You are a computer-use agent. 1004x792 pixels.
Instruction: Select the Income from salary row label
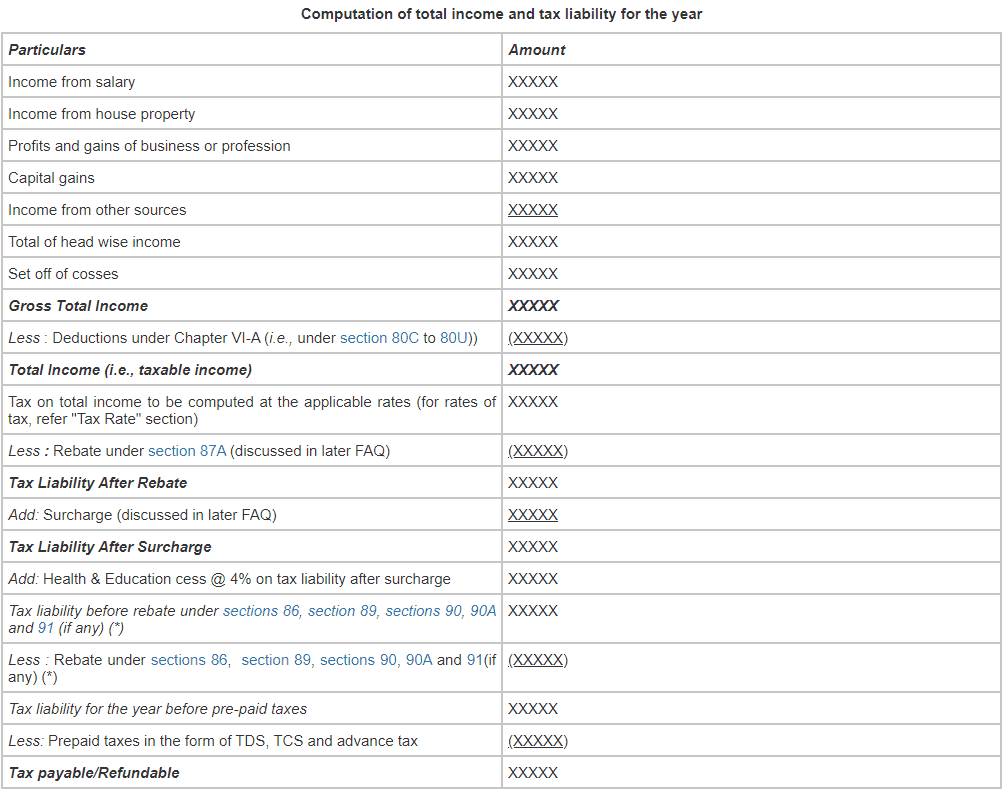click(x=71, y=82)
